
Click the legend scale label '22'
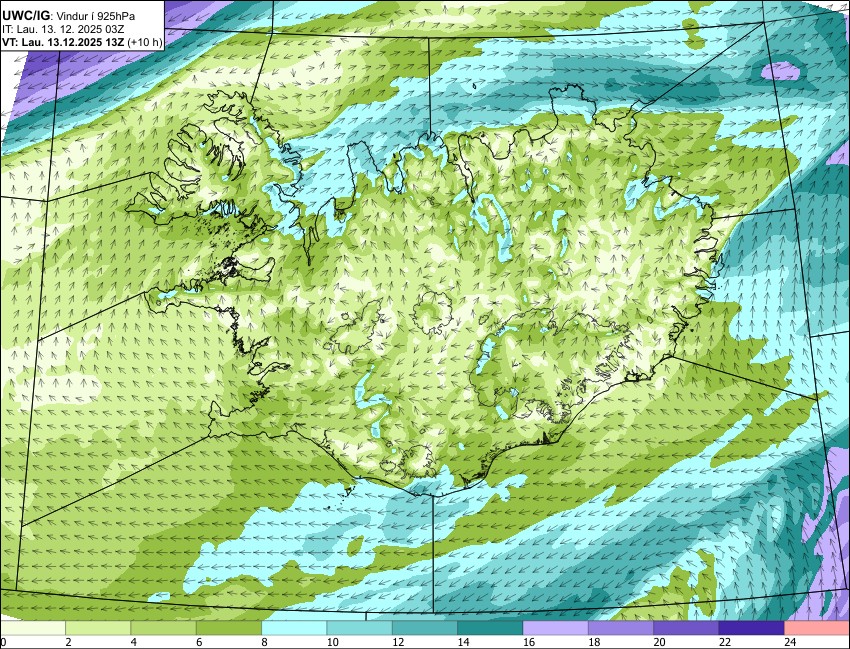(724, 642)
